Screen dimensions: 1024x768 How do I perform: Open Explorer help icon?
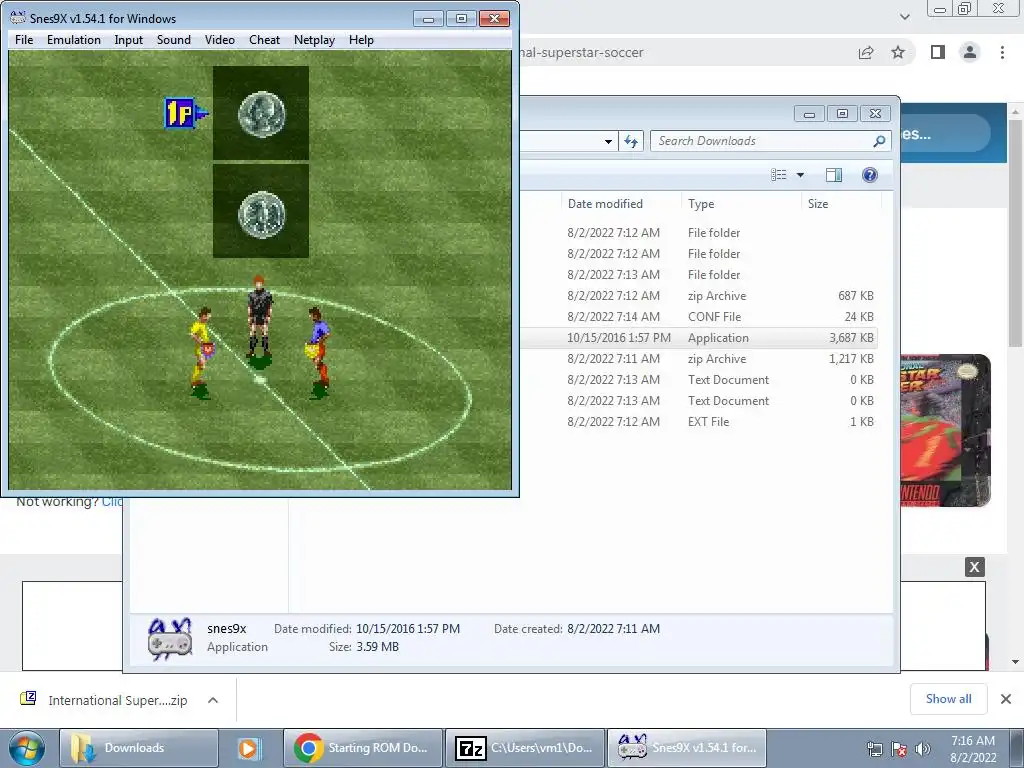(x=869, y=174)
